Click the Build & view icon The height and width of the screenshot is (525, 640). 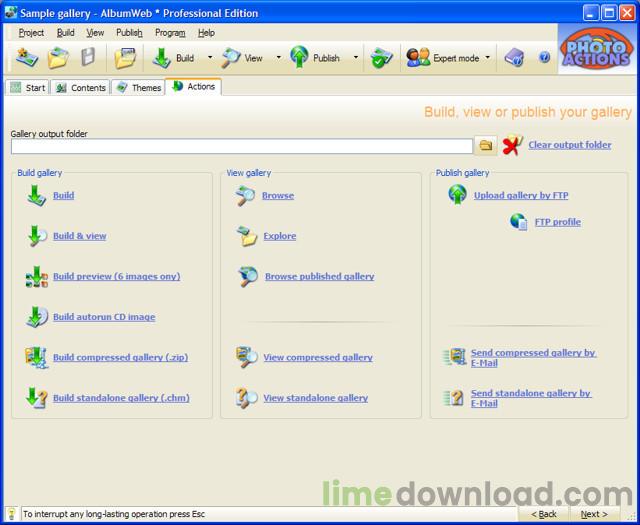tap(37, 236)
